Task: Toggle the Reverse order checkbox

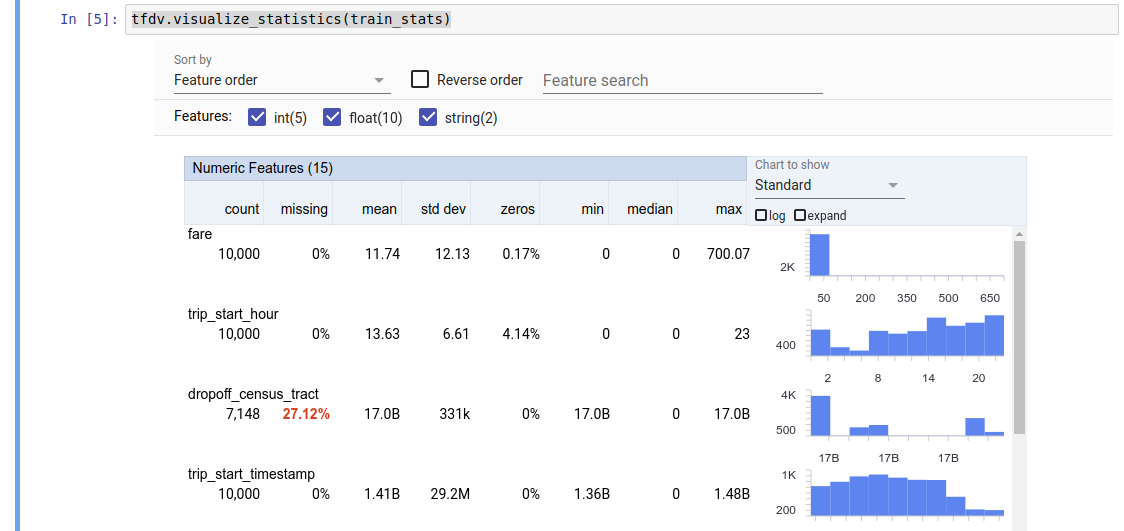Action: (x=420, y=80)
